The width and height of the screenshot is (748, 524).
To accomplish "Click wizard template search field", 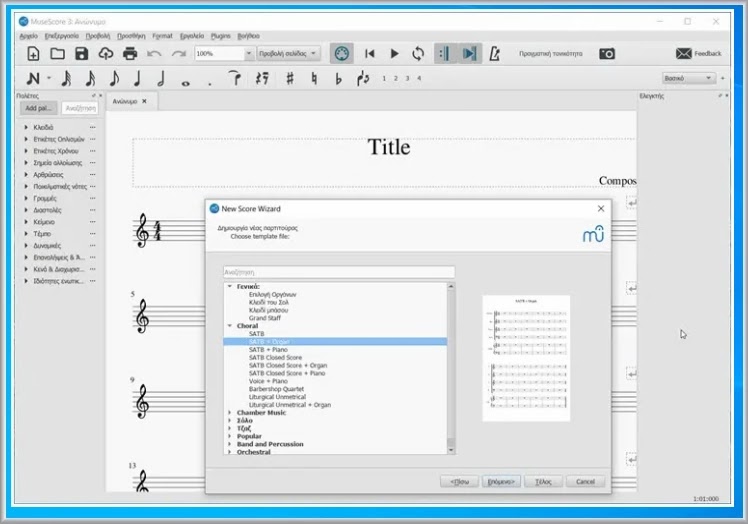I will click(x=339, y=272).
